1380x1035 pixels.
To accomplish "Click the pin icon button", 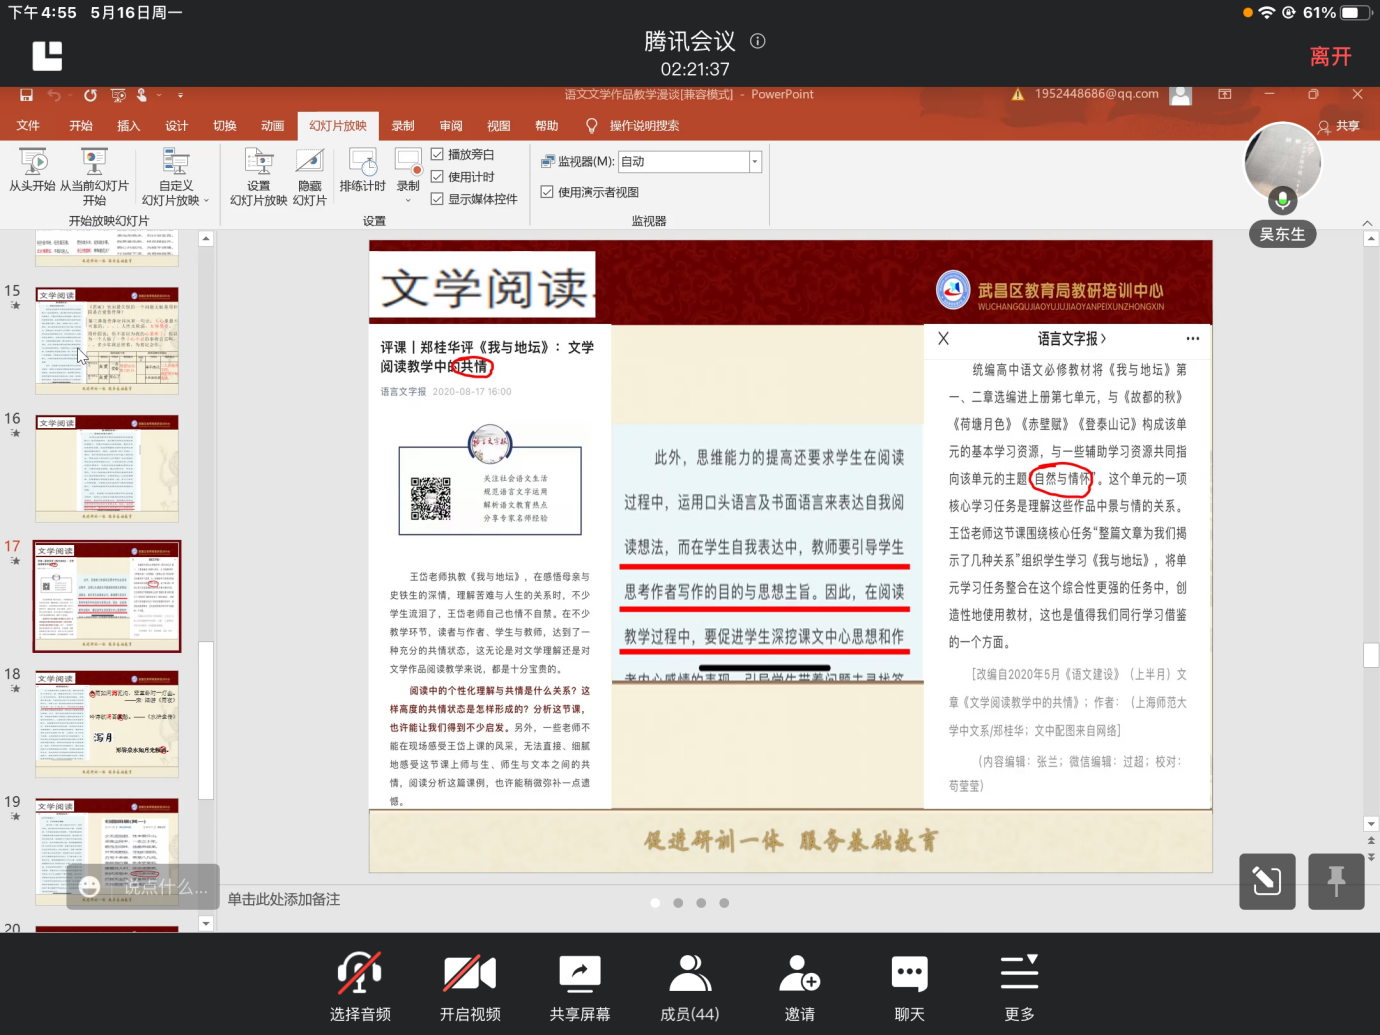I will click(x=1336, y=881).
